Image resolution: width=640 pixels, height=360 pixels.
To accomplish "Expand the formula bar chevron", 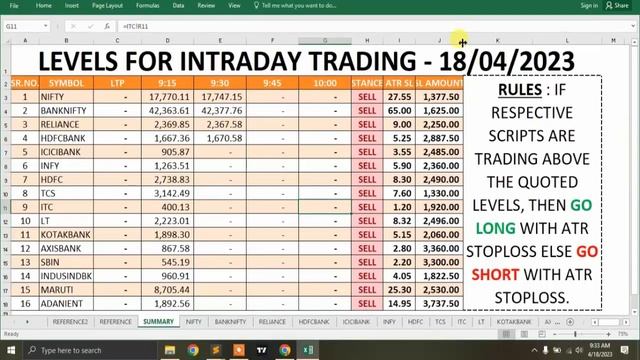I will point(633,26).
